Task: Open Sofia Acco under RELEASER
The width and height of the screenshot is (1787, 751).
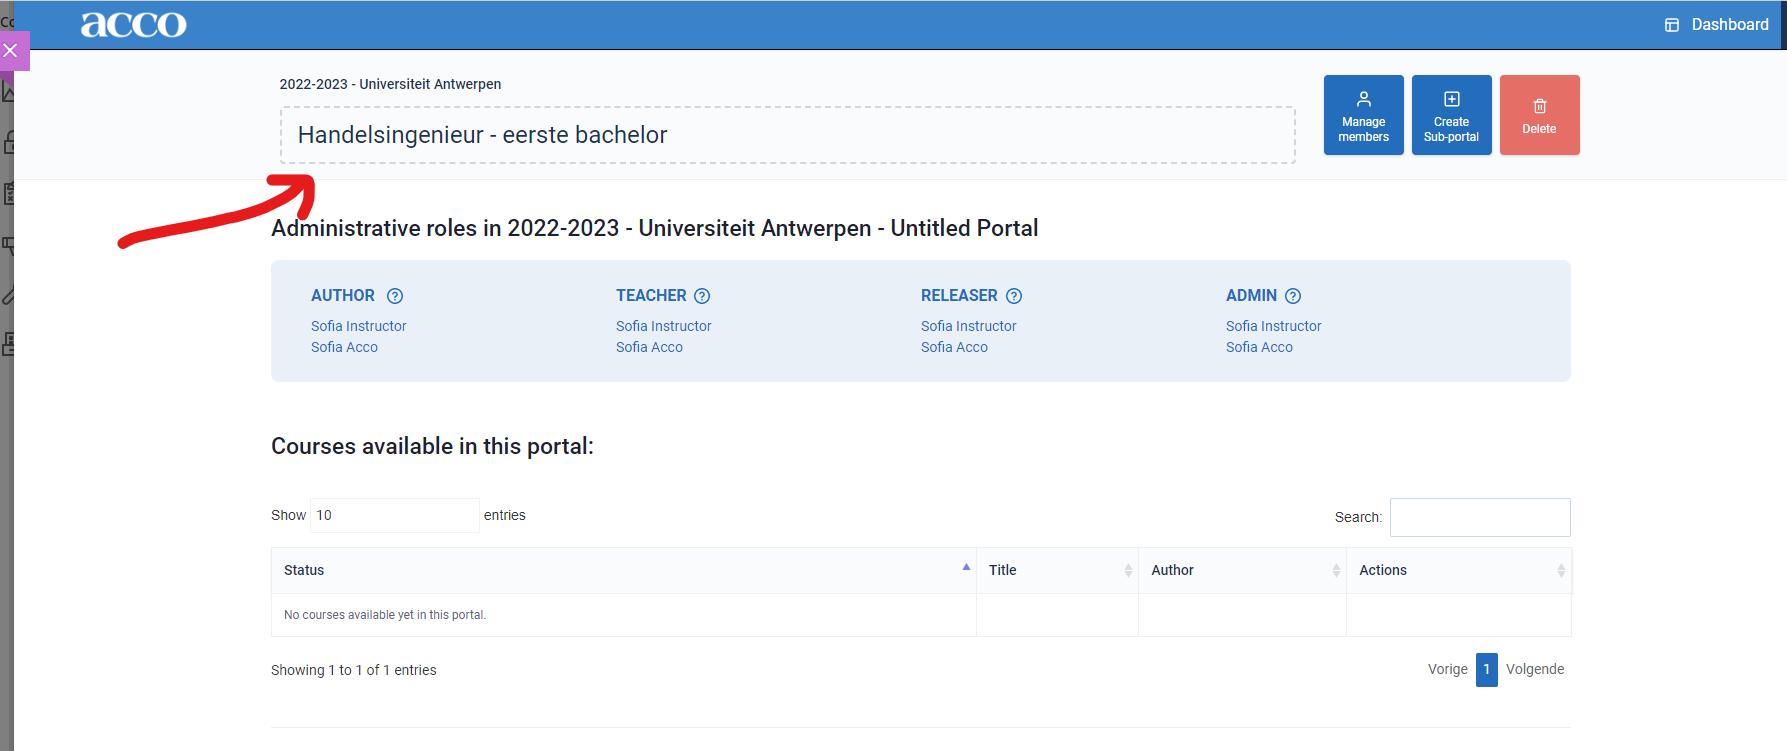Action: [x=954, y=347]
